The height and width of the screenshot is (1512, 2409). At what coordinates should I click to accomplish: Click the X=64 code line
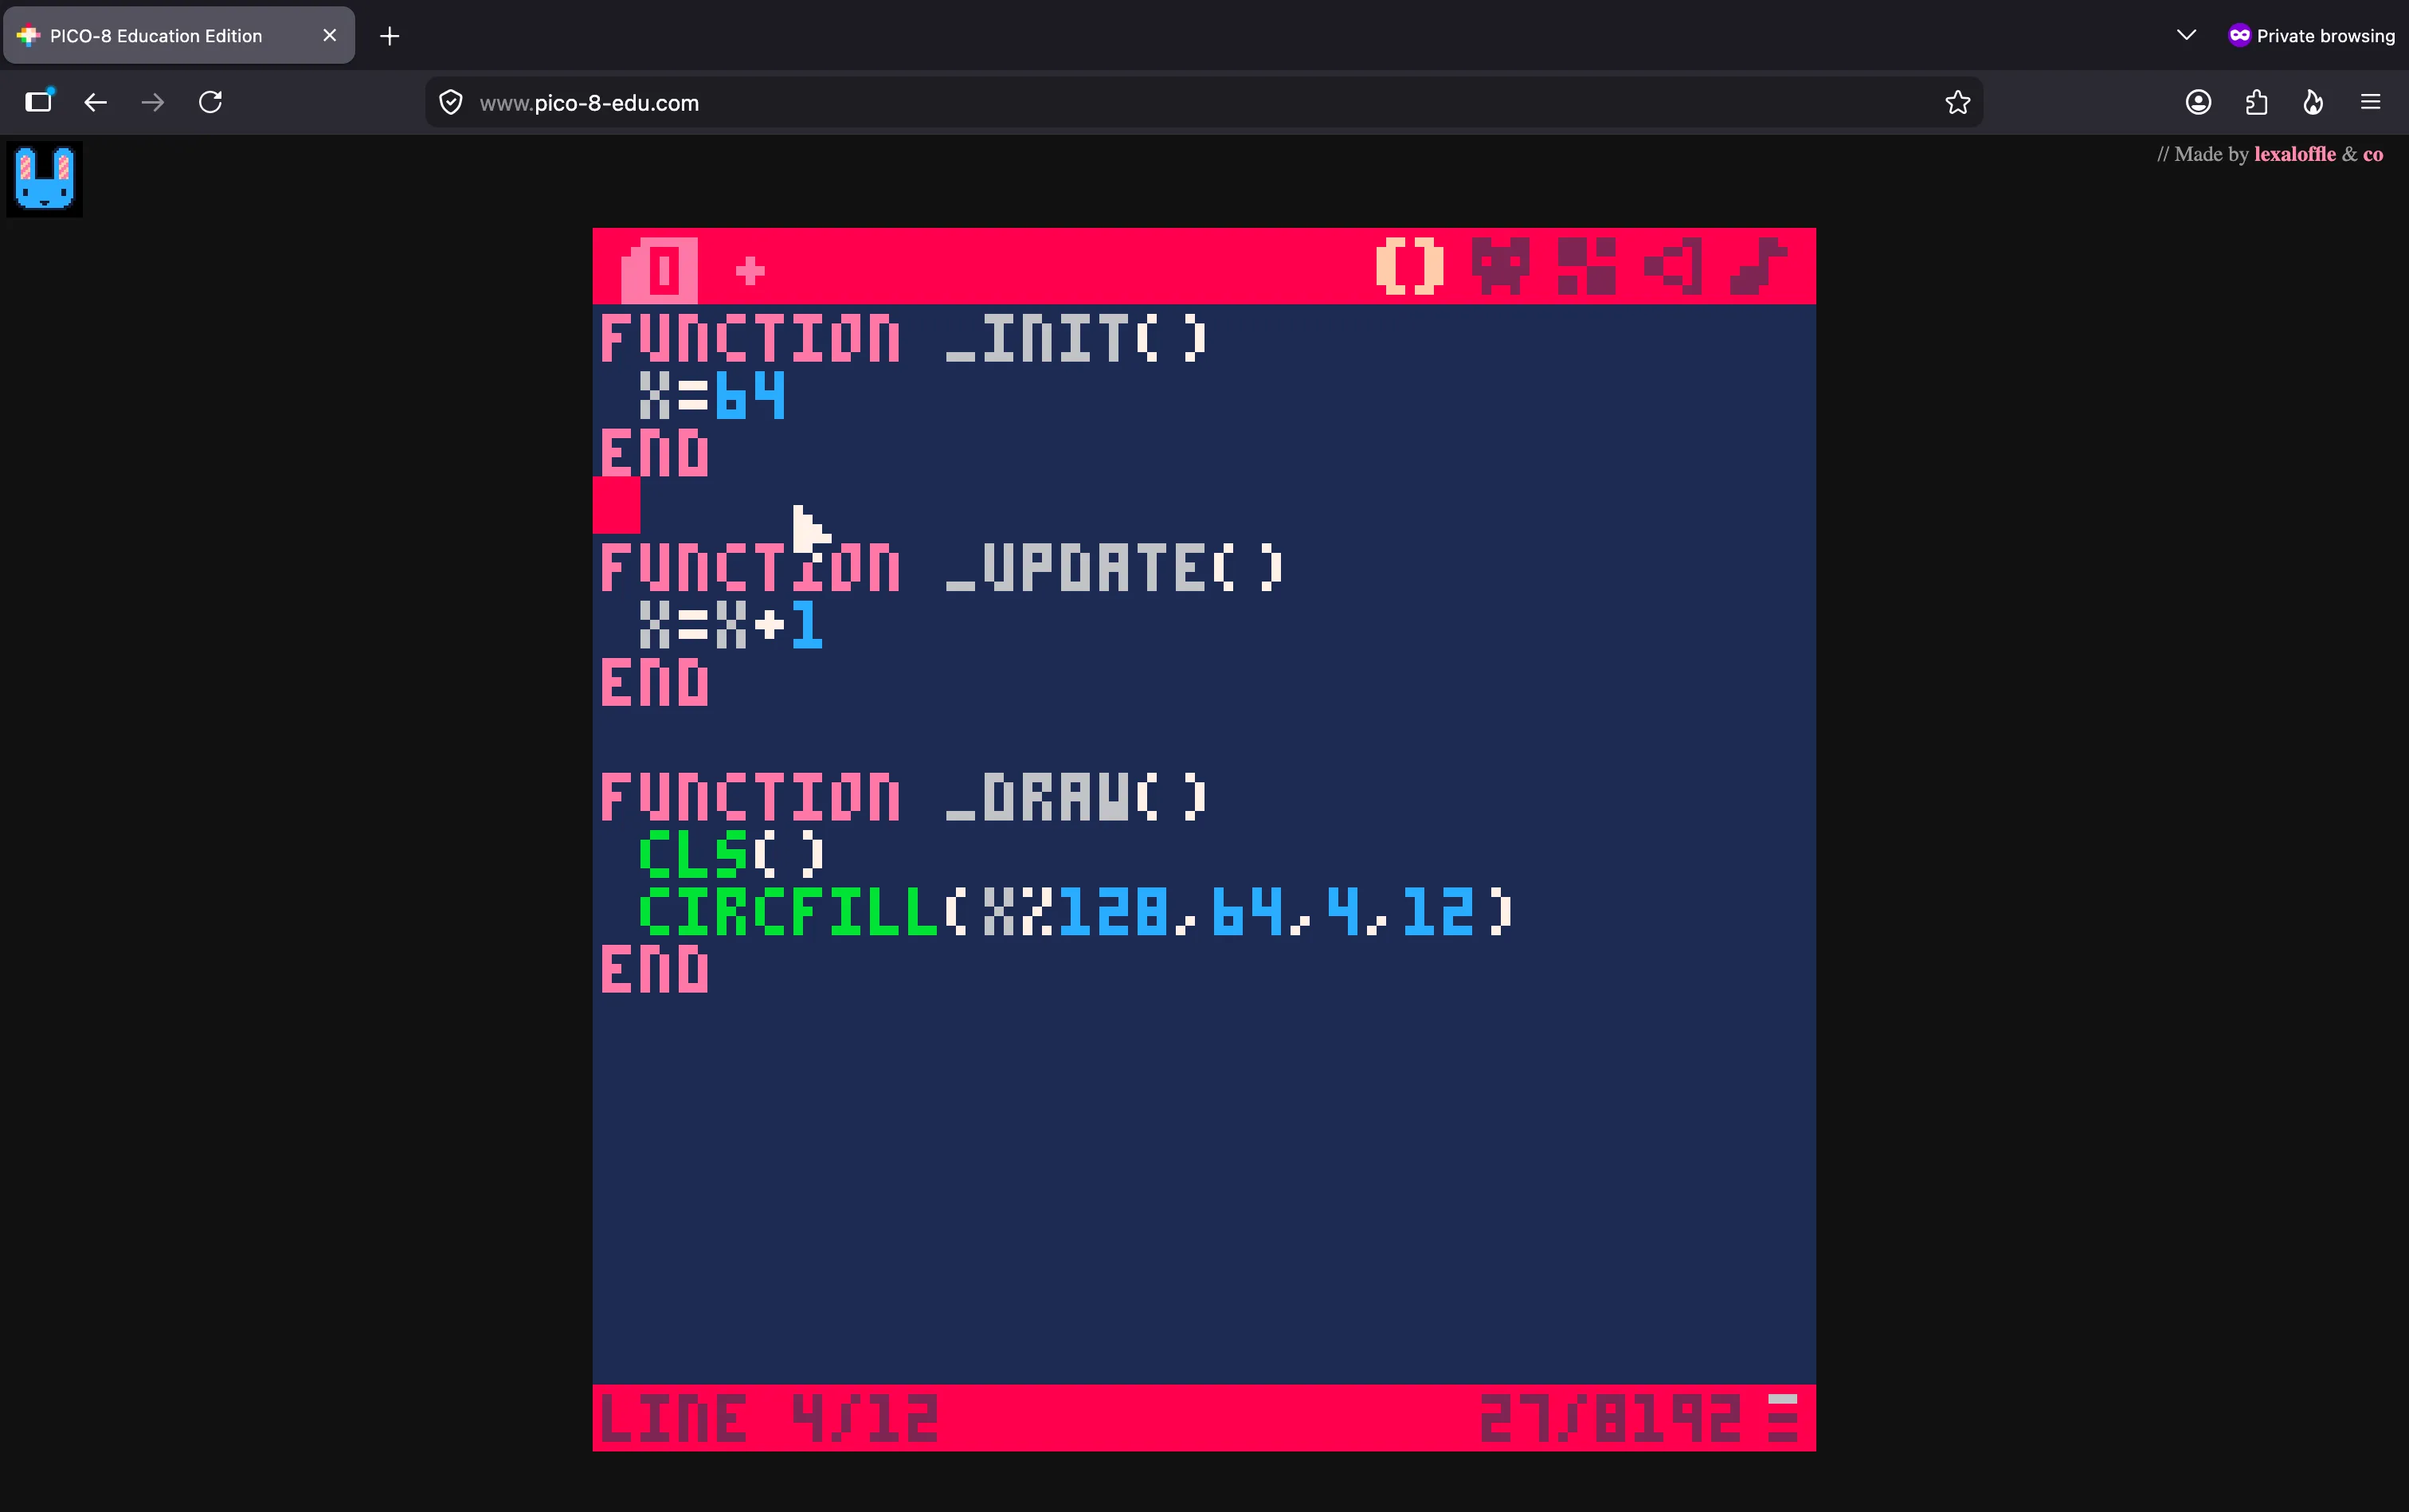tap(712, 394)
